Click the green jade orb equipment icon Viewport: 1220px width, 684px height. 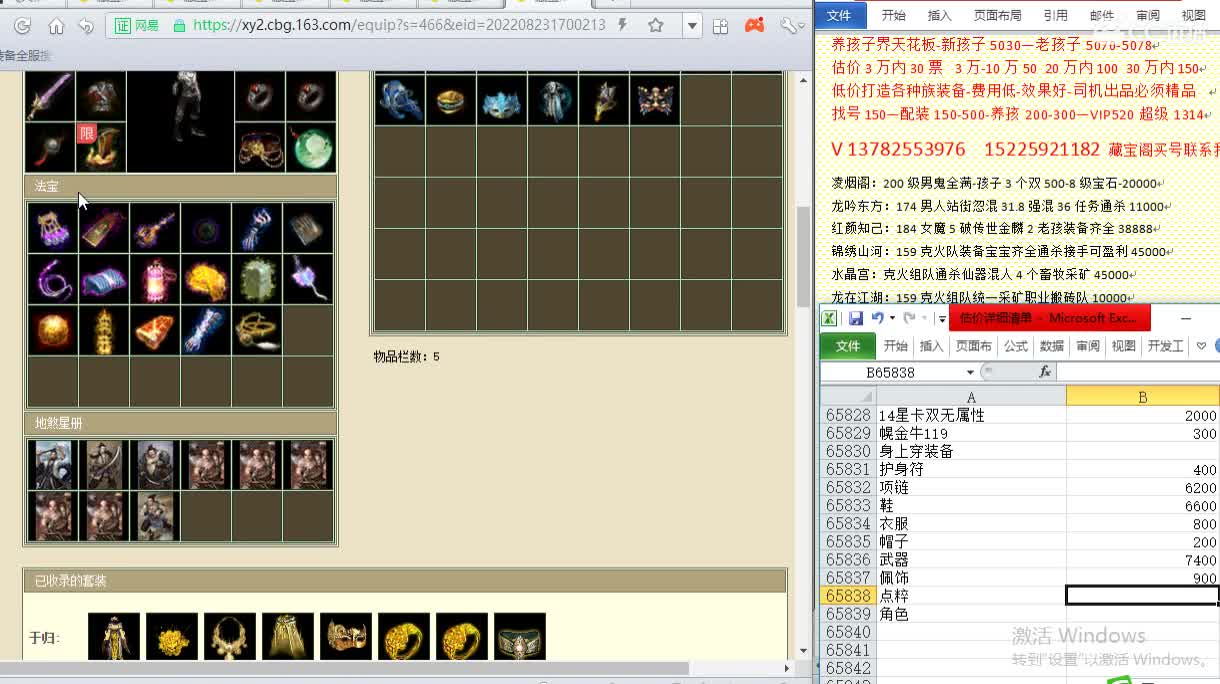point(311,148)
